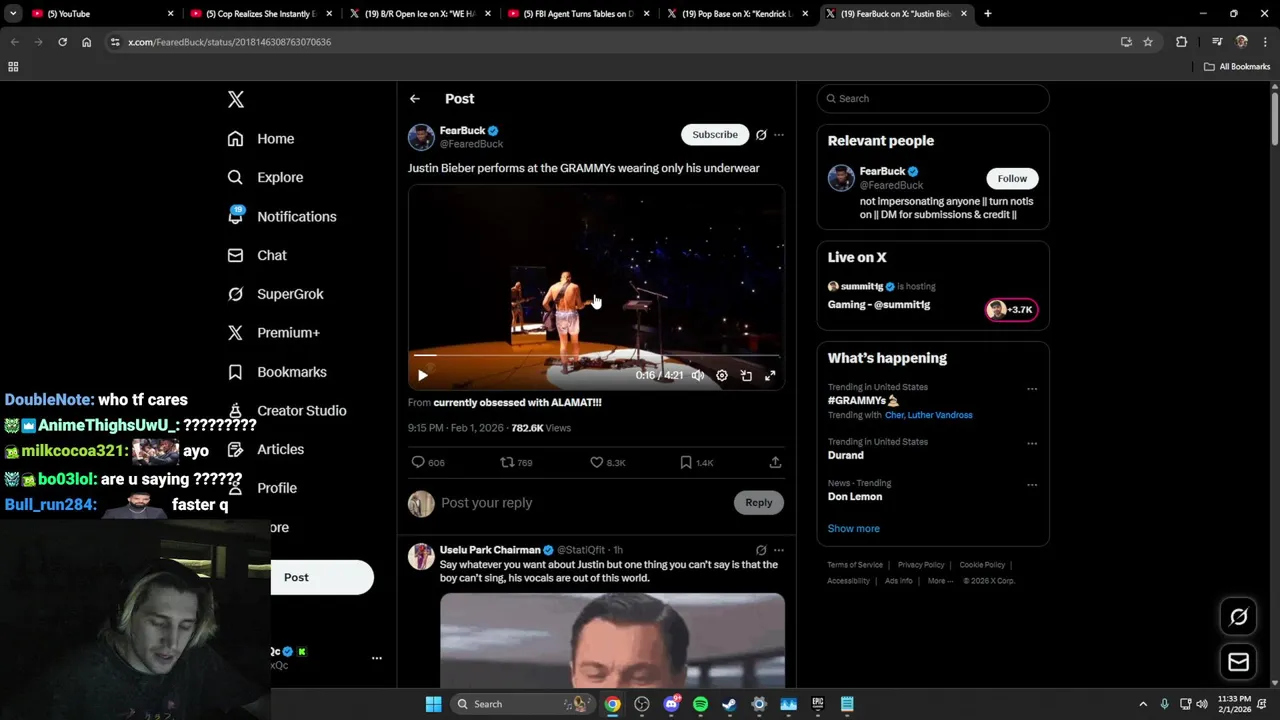Click the Subscribe button on FearBuck's post
The width and height of the screenshot is (1280, 720).
pos(715,134)
